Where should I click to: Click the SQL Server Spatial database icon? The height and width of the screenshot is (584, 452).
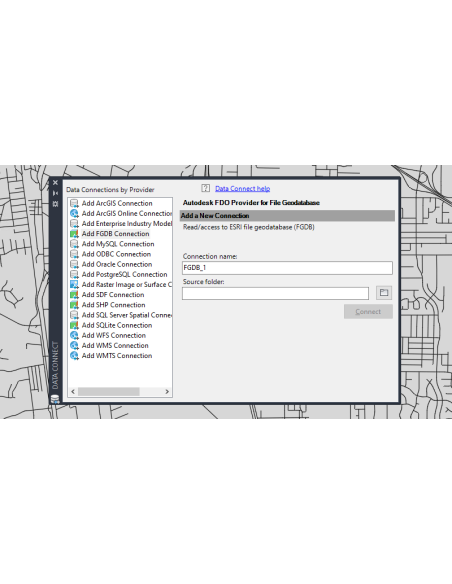coord(74,315)
